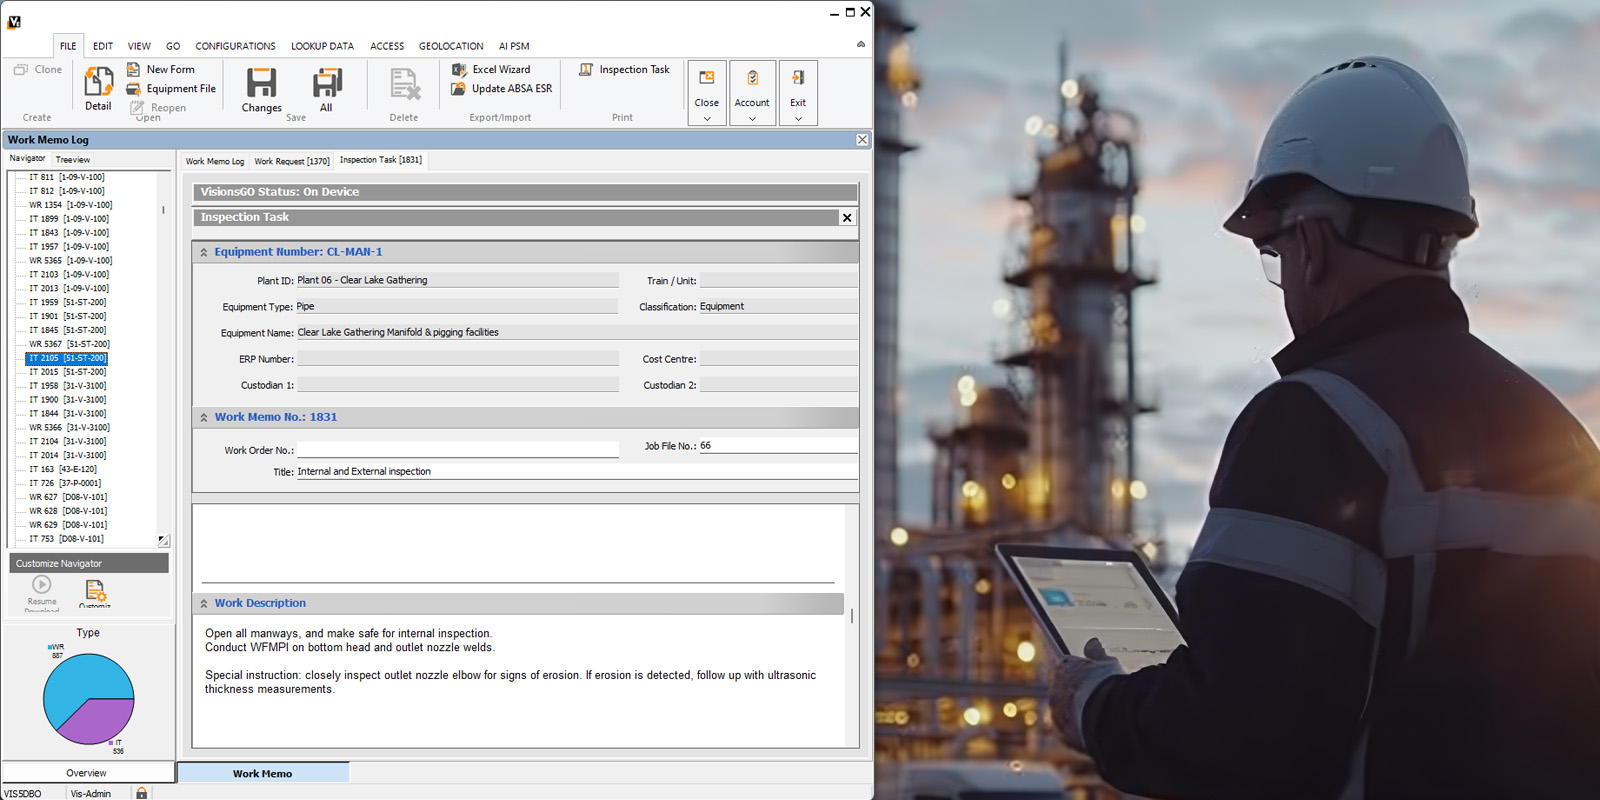This screenshot has width=1600, height=800.
Task: Click the Save All icon
Action: coord(326,83)
